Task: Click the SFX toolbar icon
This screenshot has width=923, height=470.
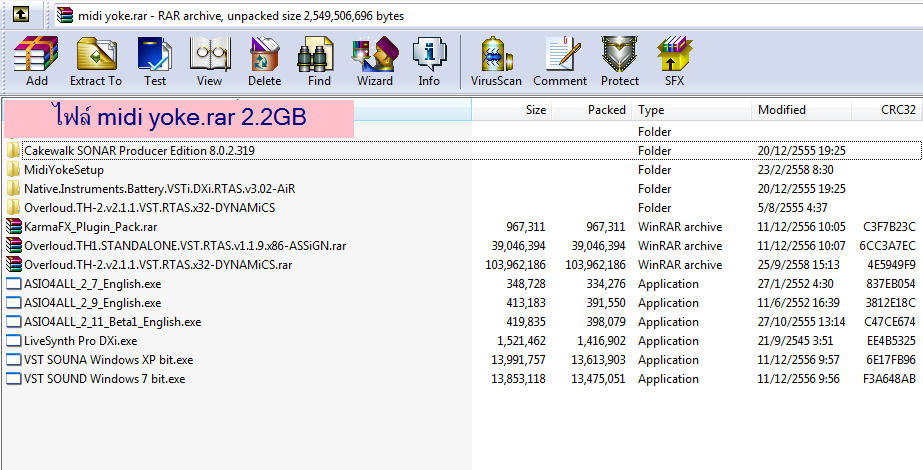Action: click(x=675, y=61)
